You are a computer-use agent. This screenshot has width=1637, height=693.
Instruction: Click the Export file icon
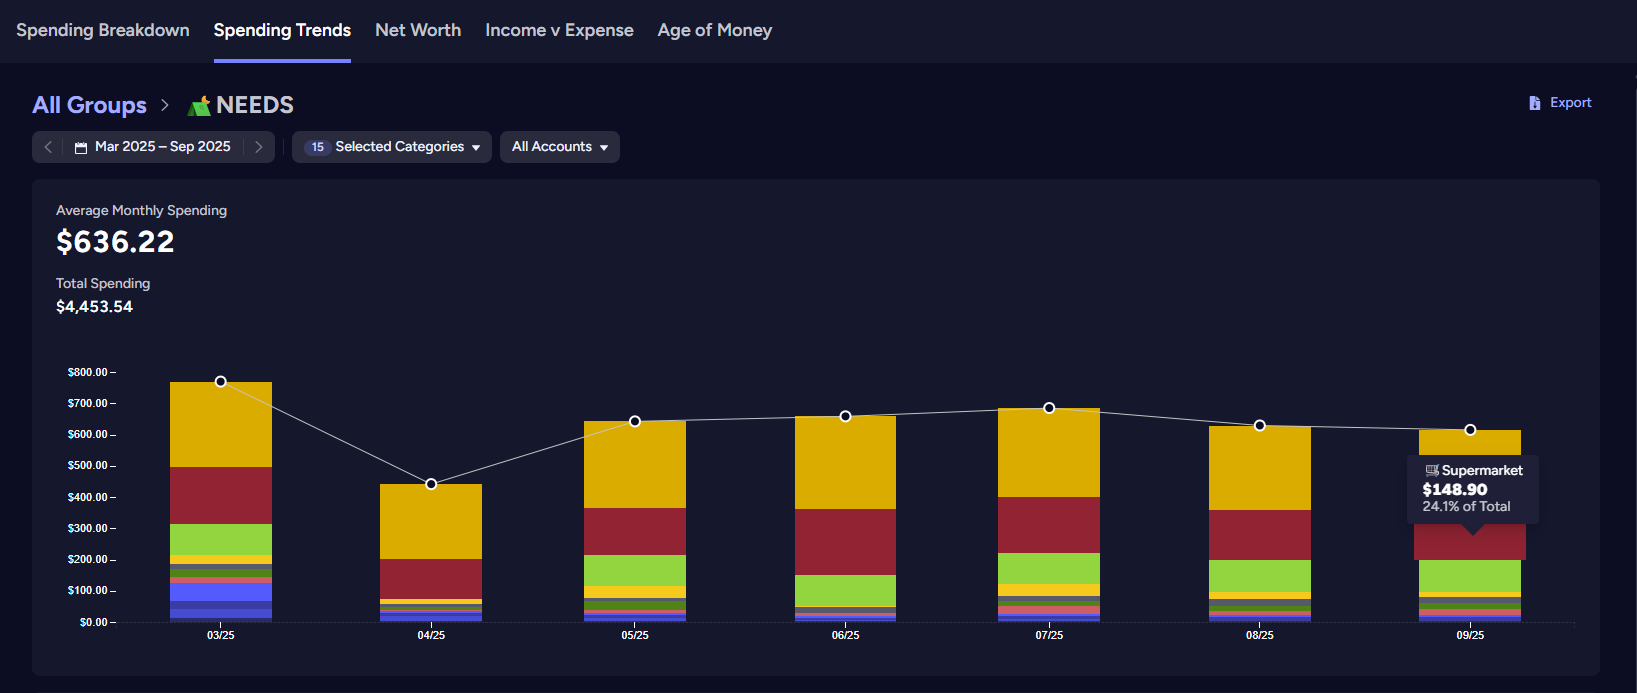1534,103
